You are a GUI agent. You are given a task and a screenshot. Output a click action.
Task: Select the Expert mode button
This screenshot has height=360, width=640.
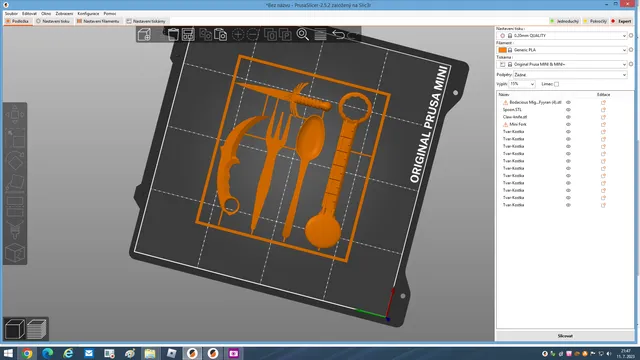(622, 21)
